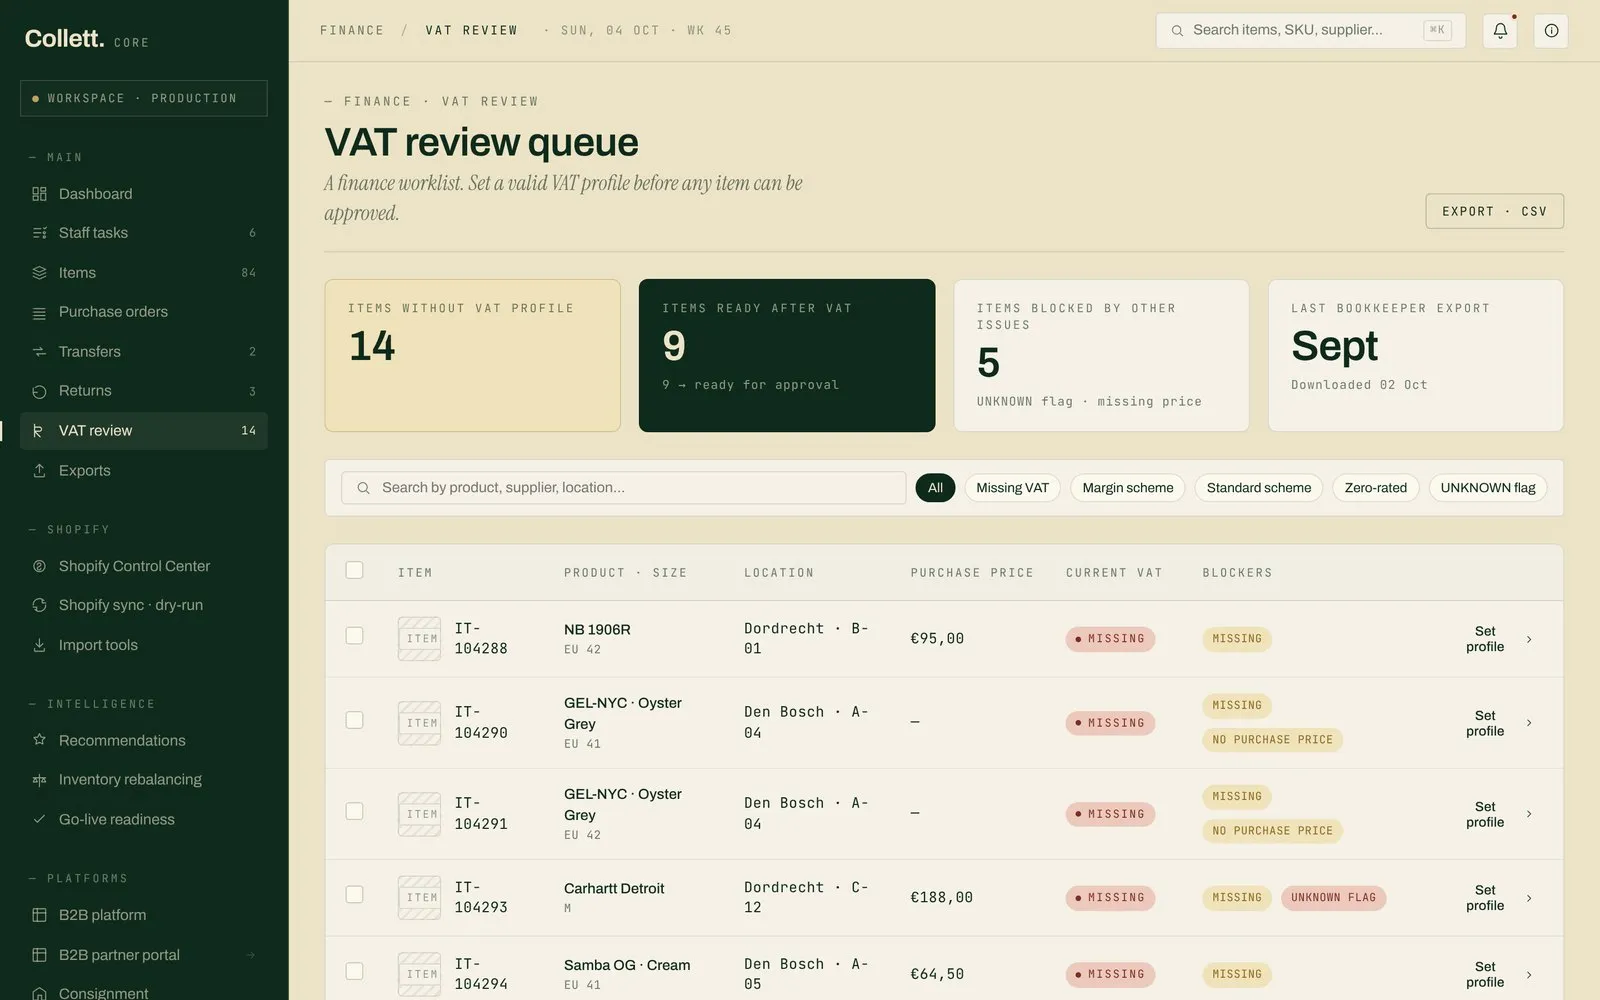Click the Recommendations star icon
The height and width of the screenshot is (1000, 1600).
(x=39, y=740)
